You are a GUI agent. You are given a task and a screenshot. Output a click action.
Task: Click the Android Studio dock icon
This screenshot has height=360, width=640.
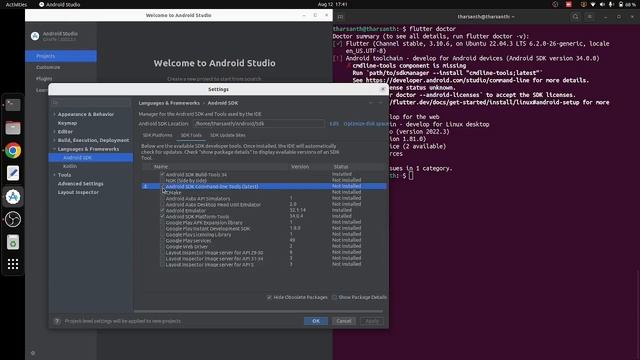point(13,197)
